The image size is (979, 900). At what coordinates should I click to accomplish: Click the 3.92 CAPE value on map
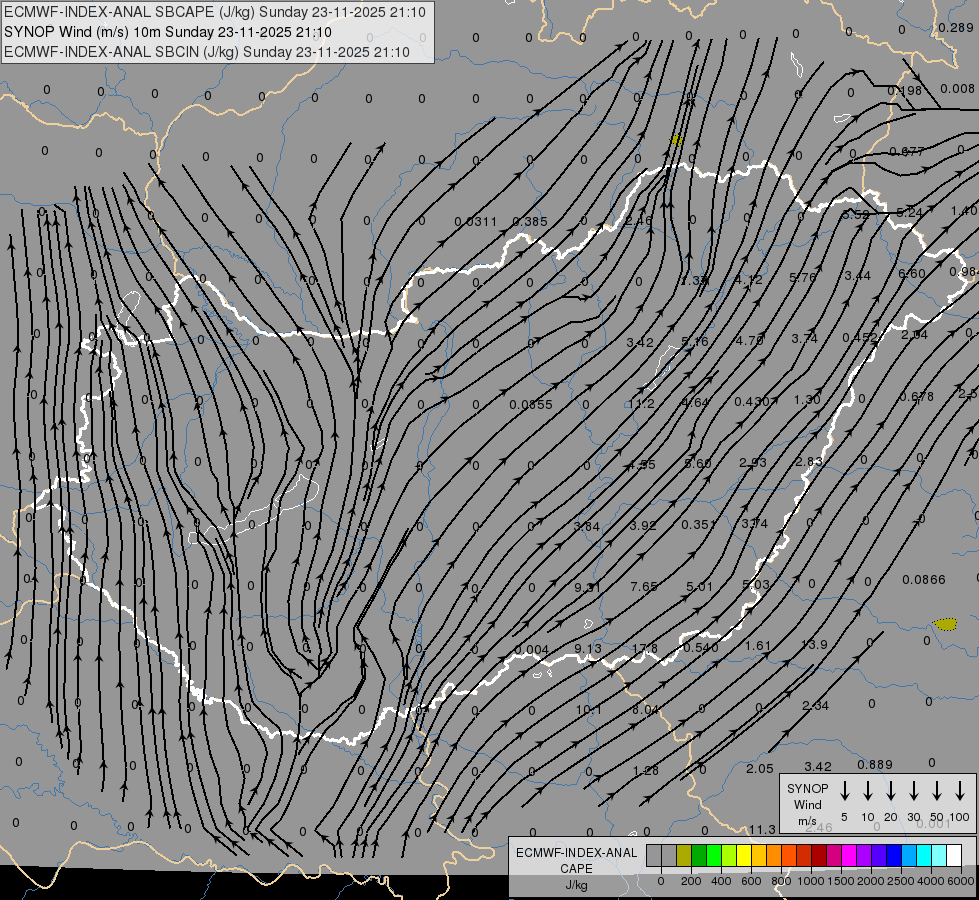pyautogui.click(x=642, y=525)
